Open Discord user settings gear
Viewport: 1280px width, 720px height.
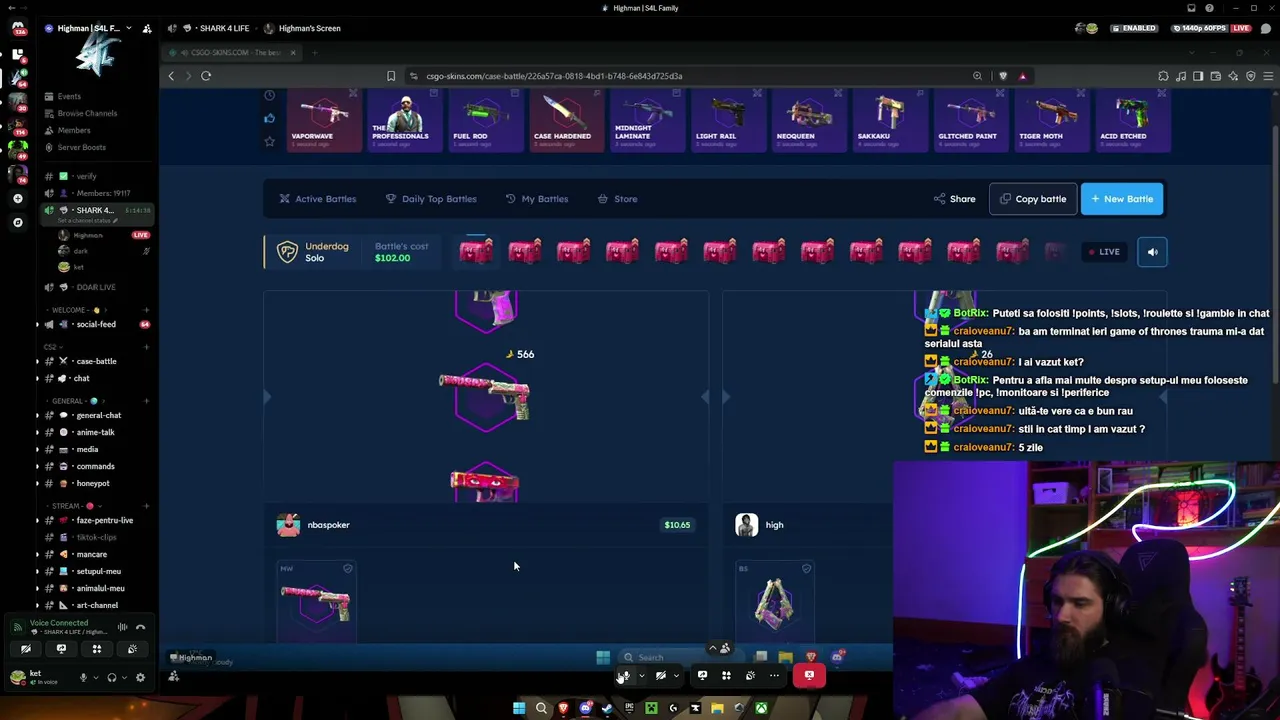pyautogui.click(x=140, y=677)
